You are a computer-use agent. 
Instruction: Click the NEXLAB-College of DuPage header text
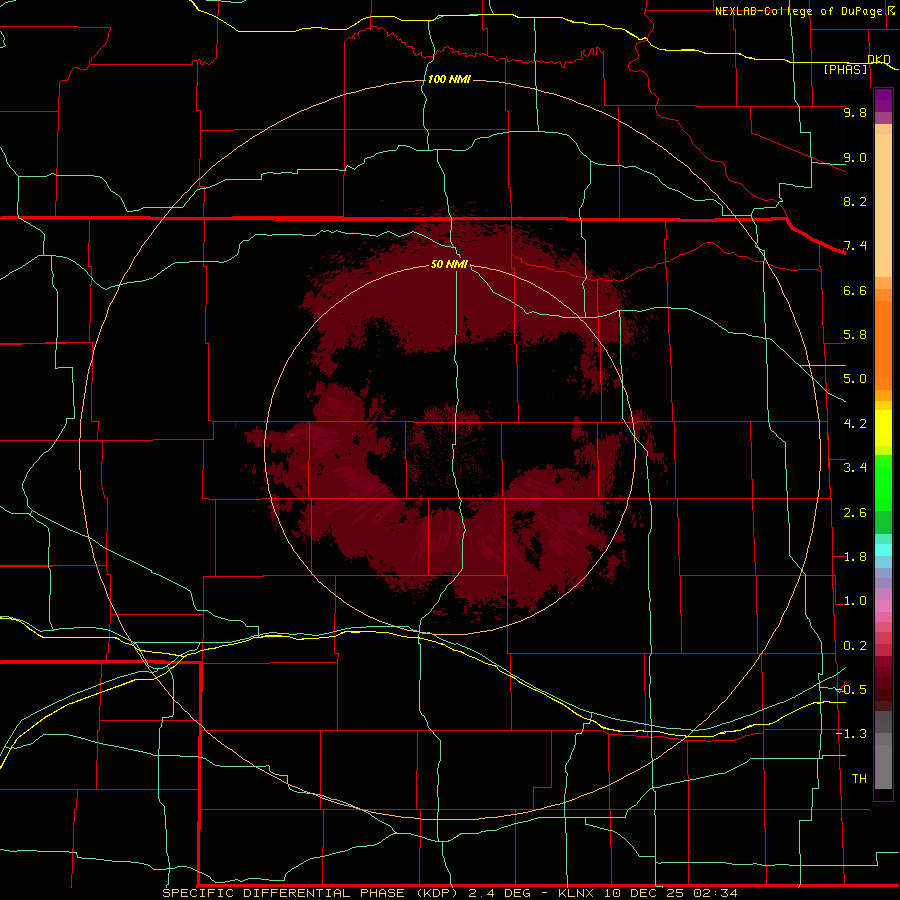pos(799,11)
